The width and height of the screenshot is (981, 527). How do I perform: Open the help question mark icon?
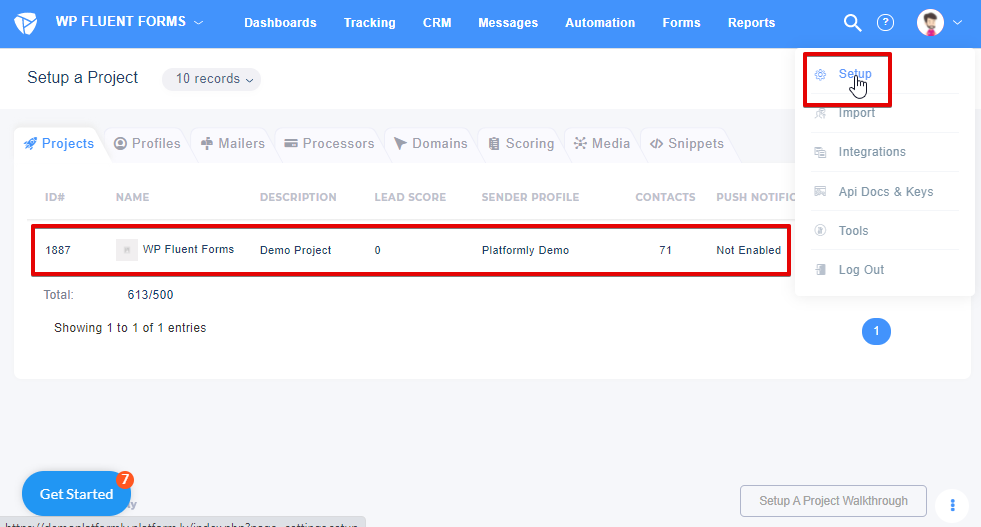click(885, 23)
